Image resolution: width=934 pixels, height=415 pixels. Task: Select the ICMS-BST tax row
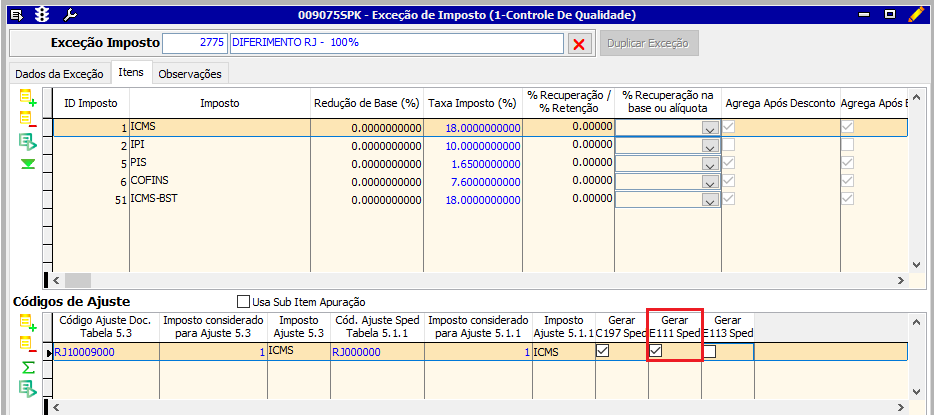tap(480, 199)
